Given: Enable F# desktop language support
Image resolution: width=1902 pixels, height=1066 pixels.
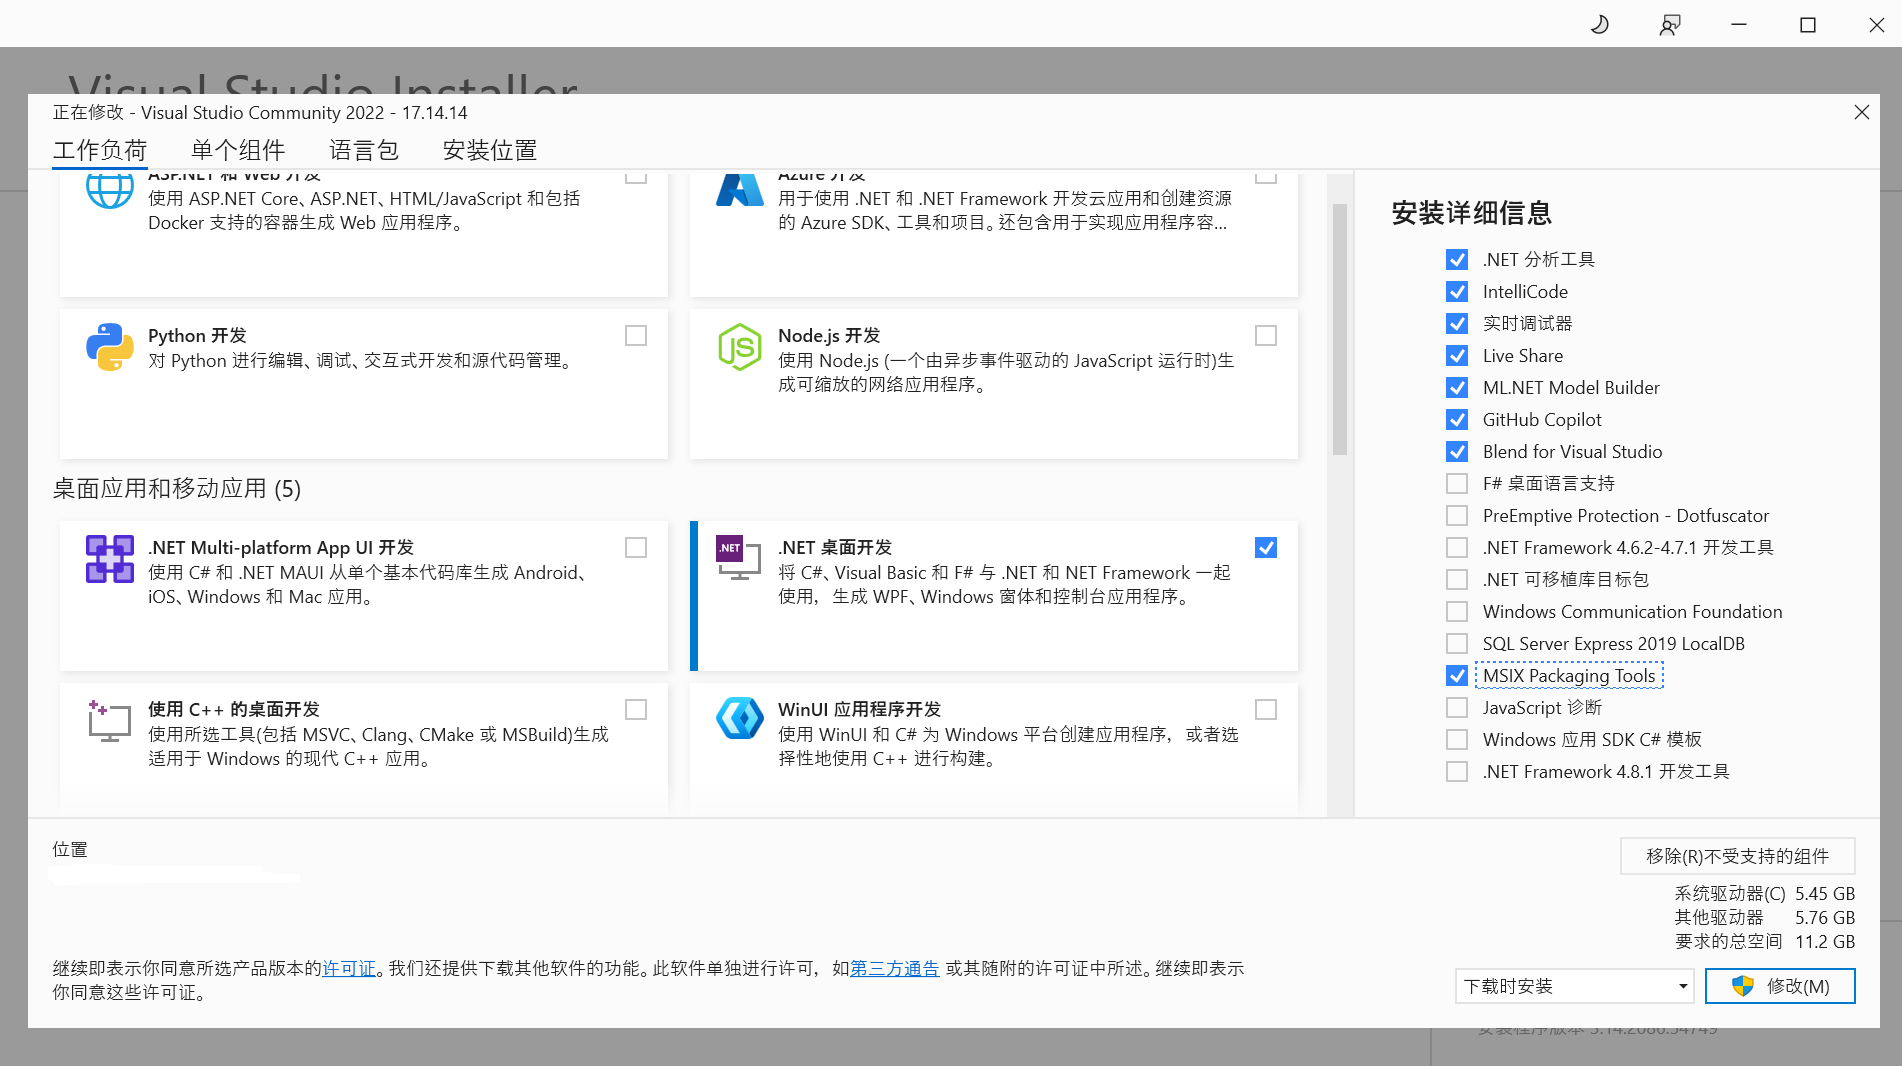Looking at the screenshot, I should coord(1457,484).
